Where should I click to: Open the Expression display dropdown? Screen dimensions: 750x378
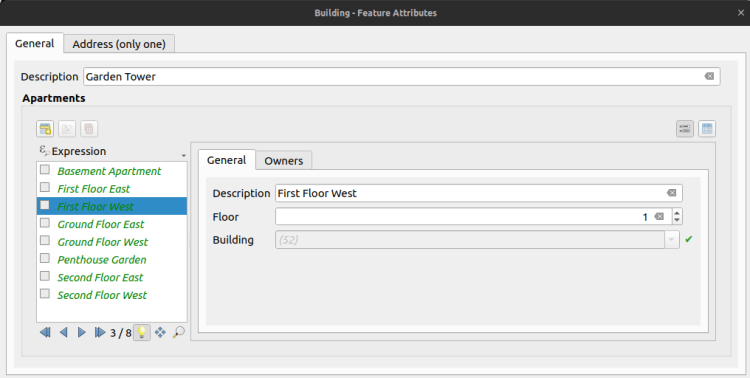[x=184, y=156]
